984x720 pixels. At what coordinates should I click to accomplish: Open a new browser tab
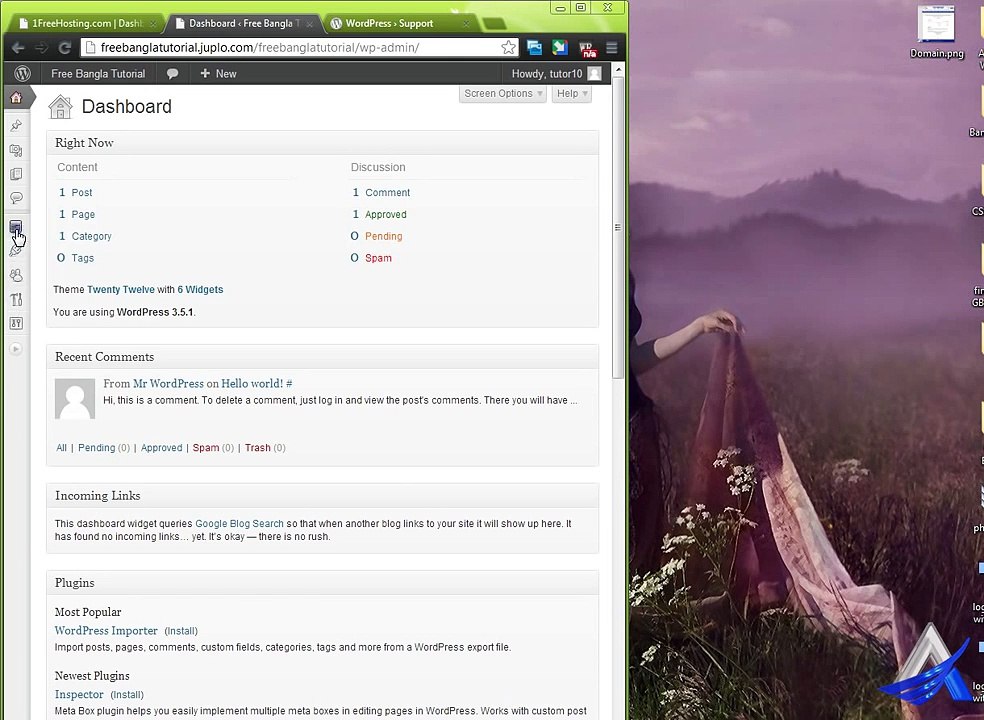(x=495, y=24)
